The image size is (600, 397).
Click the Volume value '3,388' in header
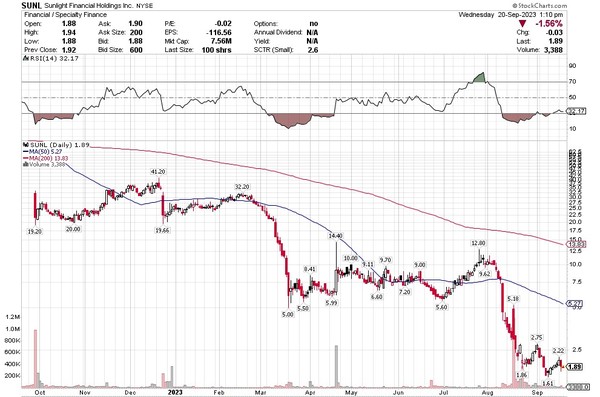click(x=553, y=50)
